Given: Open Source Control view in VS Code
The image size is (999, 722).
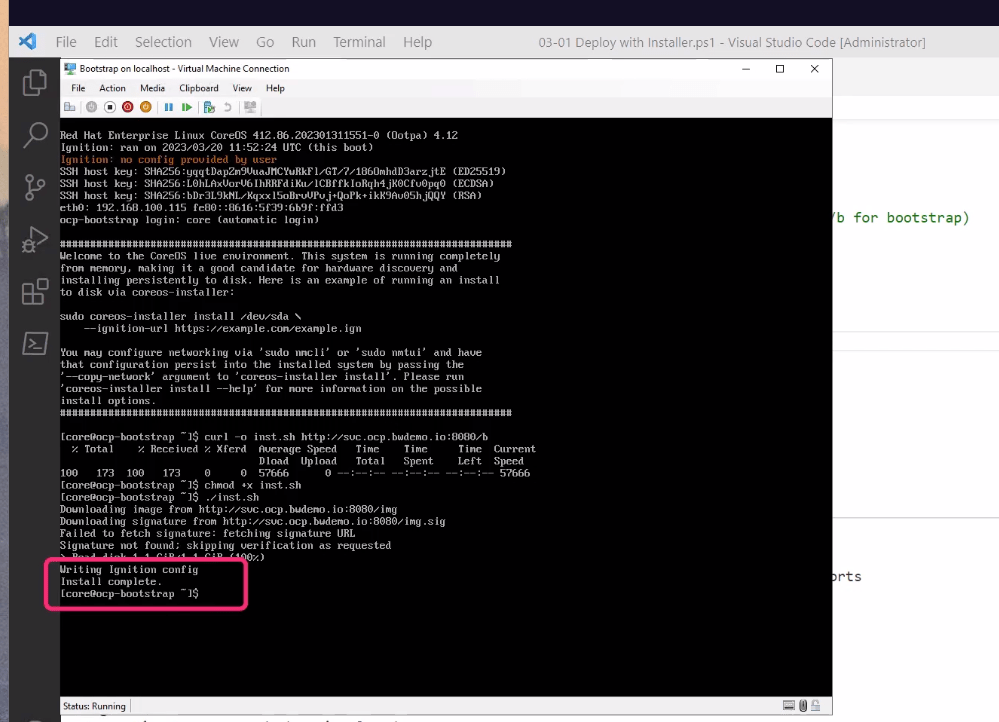Looking at the screenshot, I should [x=35, y=187].
